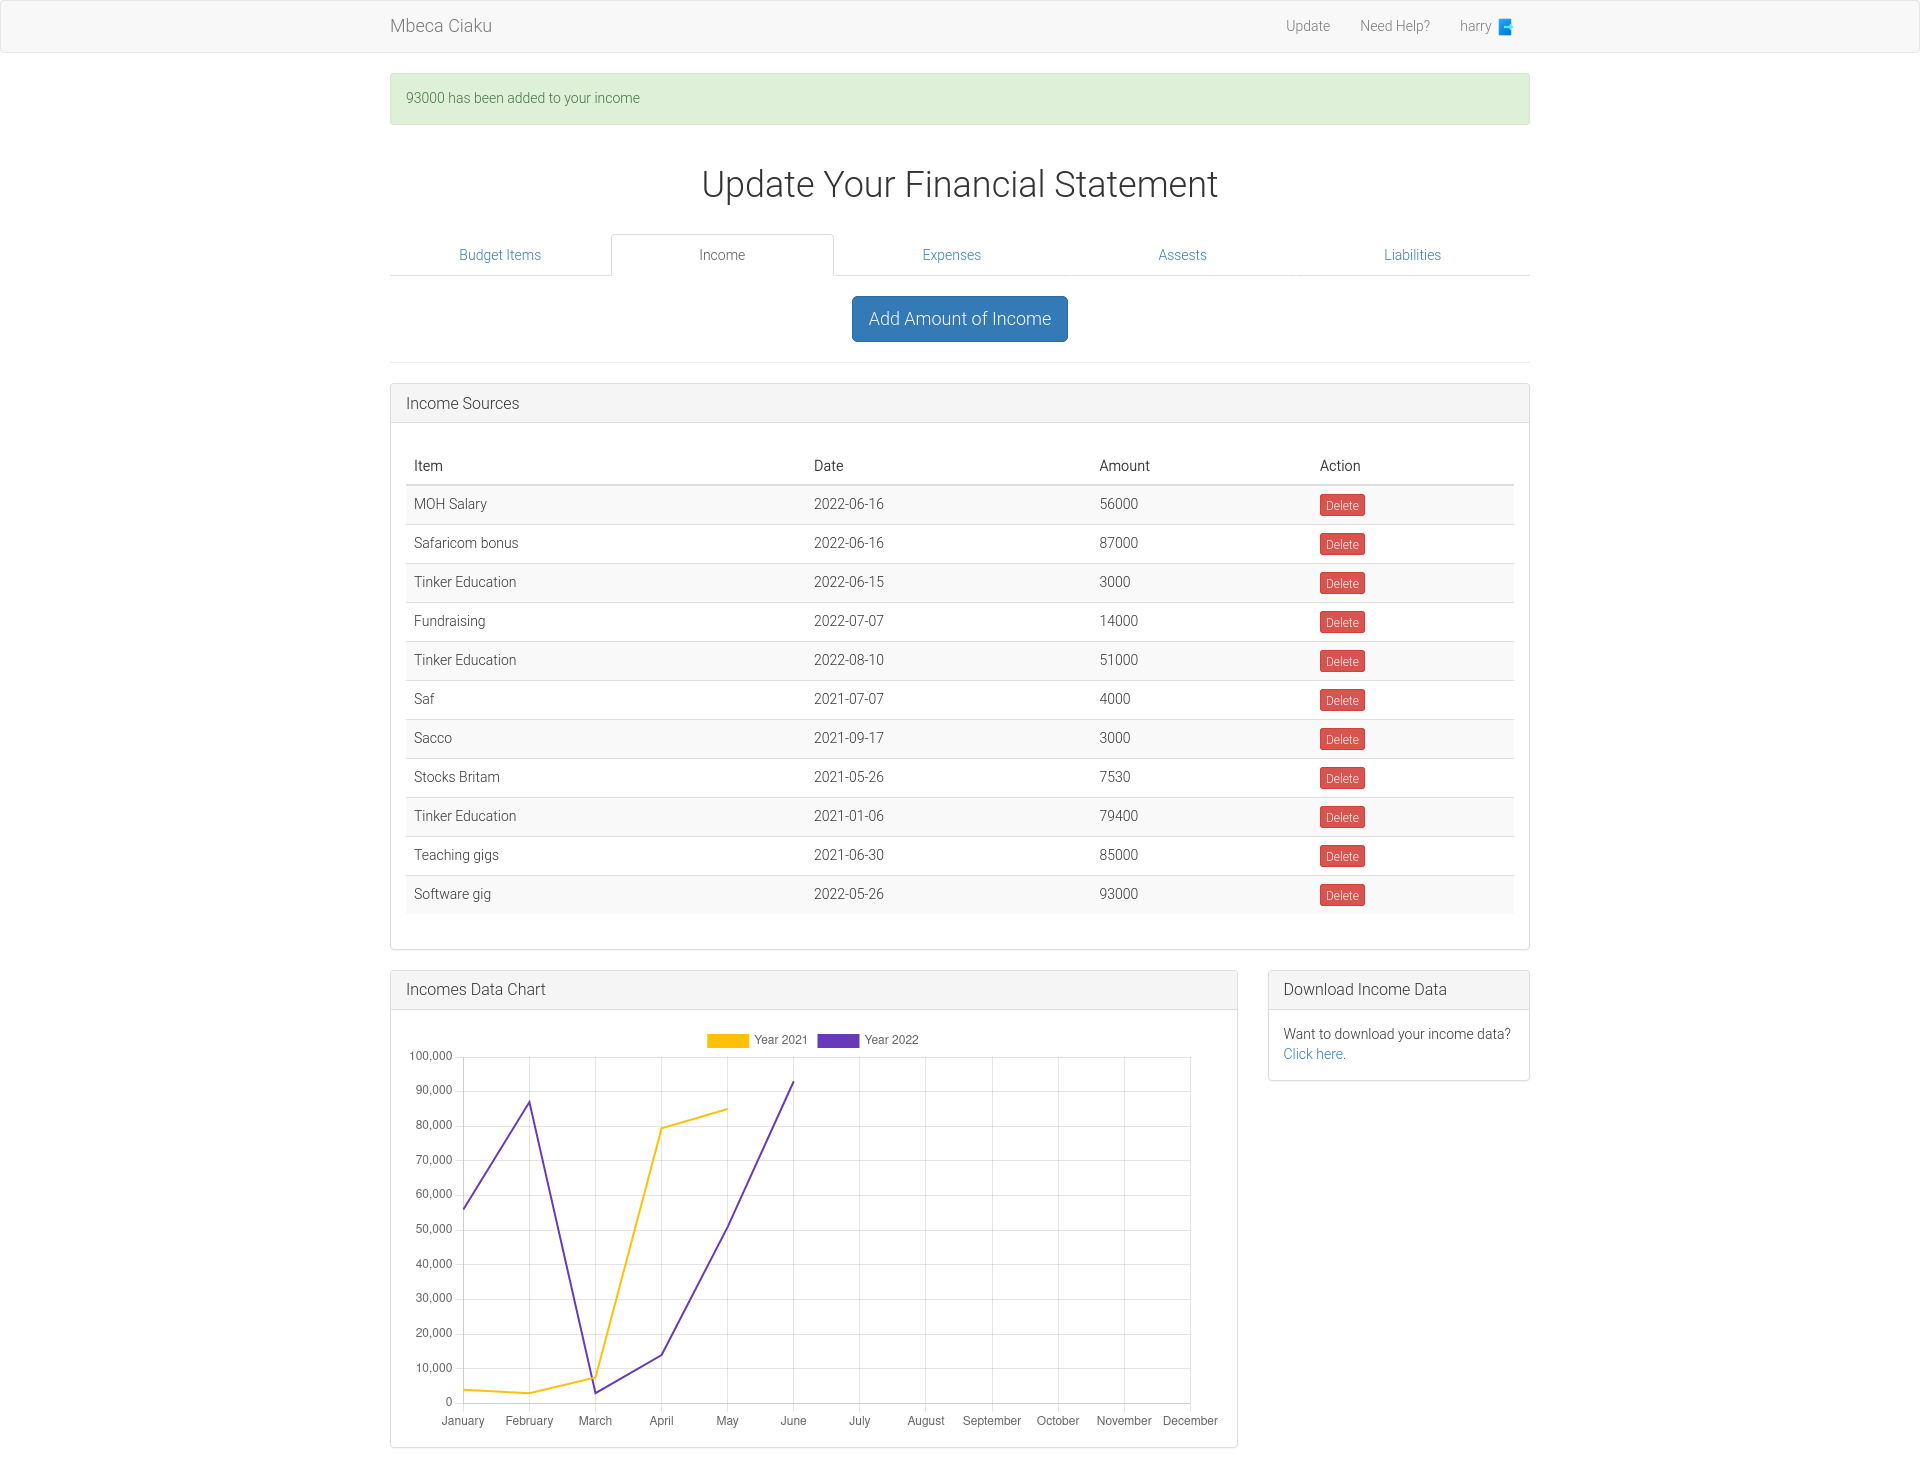Click the logout icon next to harry

[1505, 27]
